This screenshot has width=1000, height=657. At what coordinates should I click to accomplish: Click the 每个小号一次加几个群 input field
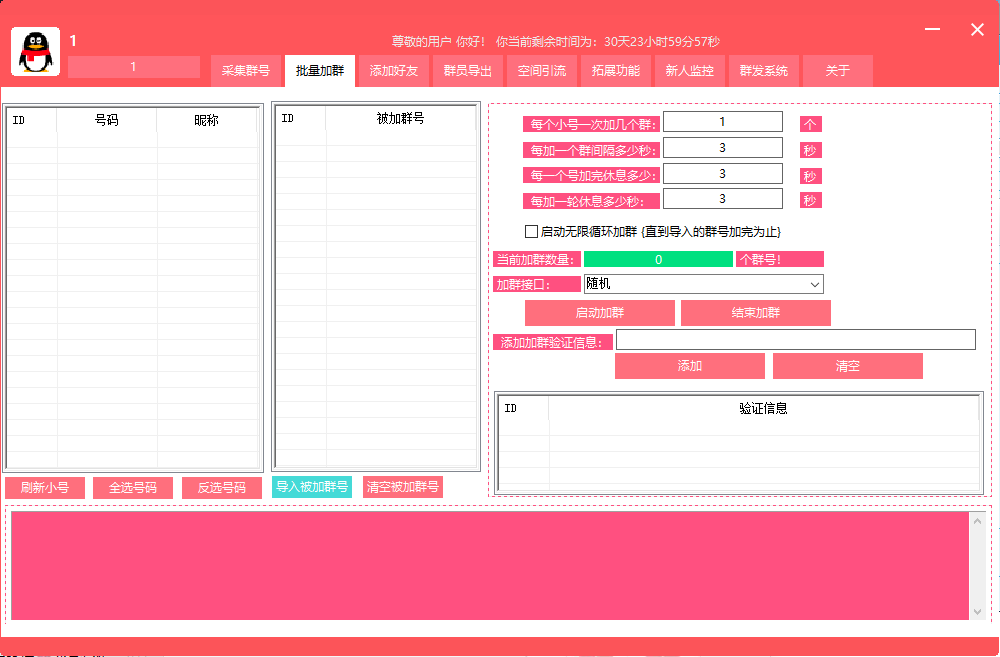723,122
